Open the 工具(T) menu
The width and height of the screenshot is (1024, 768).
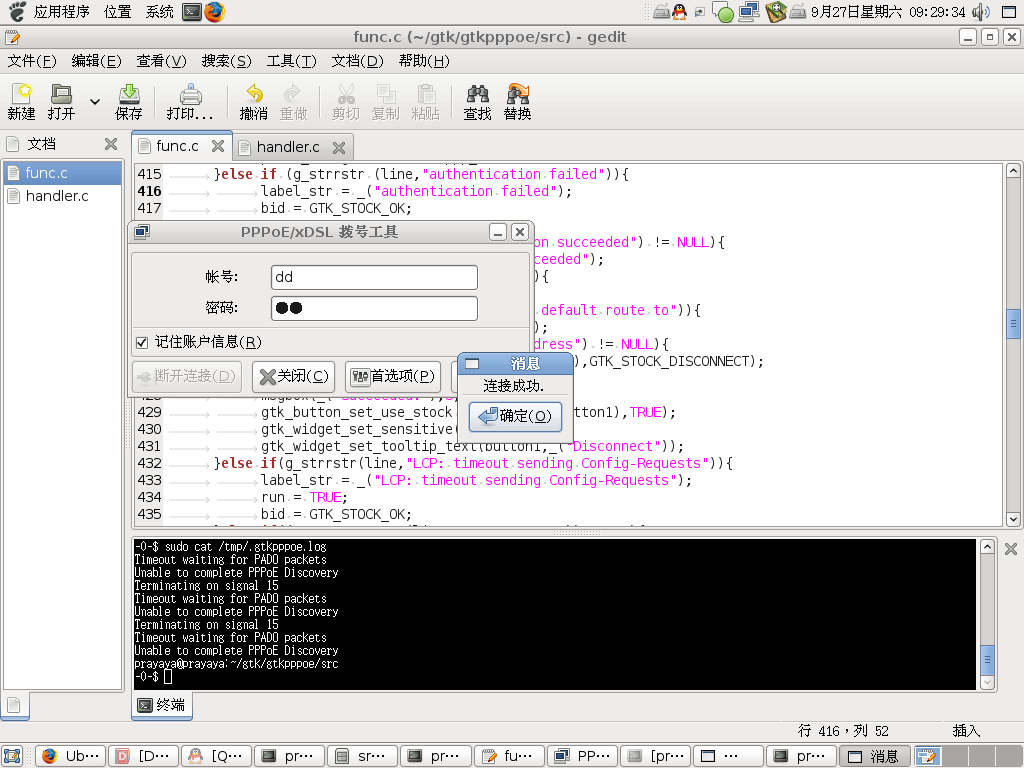[291, 61]
